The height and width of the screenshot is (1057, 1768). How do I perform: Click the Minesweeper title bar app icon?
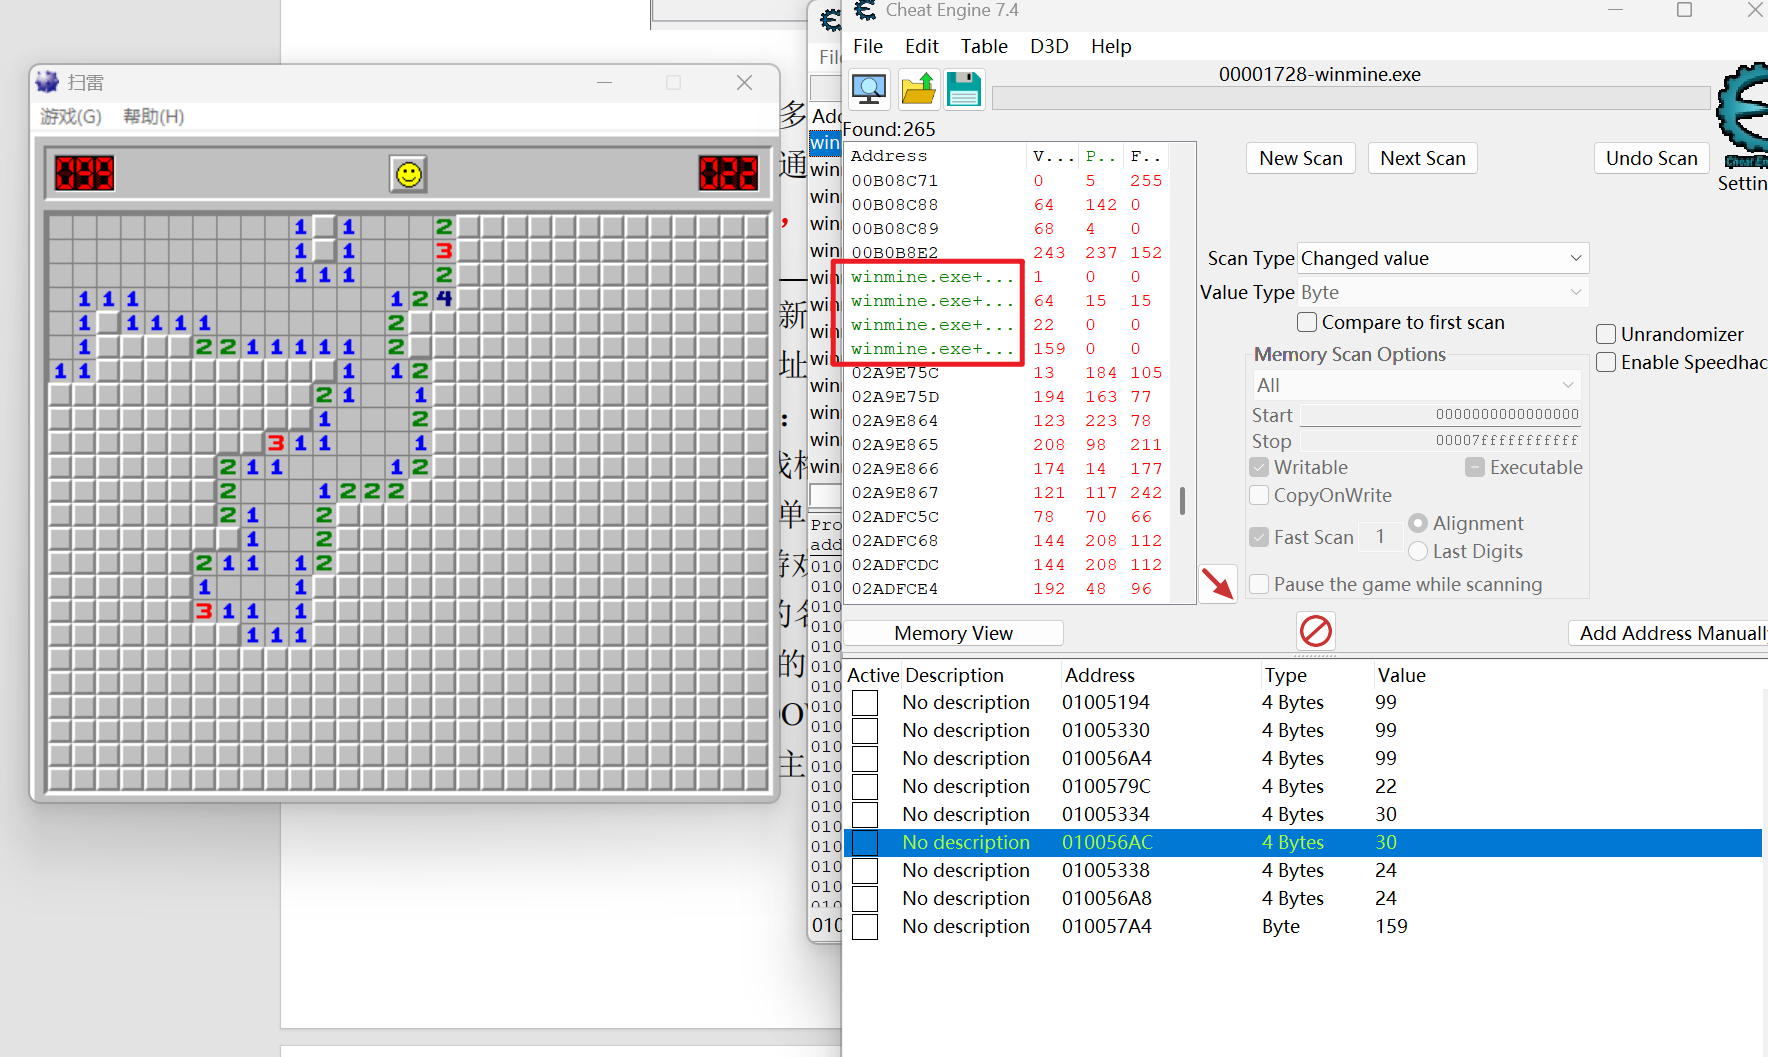(x=47, y=82)
